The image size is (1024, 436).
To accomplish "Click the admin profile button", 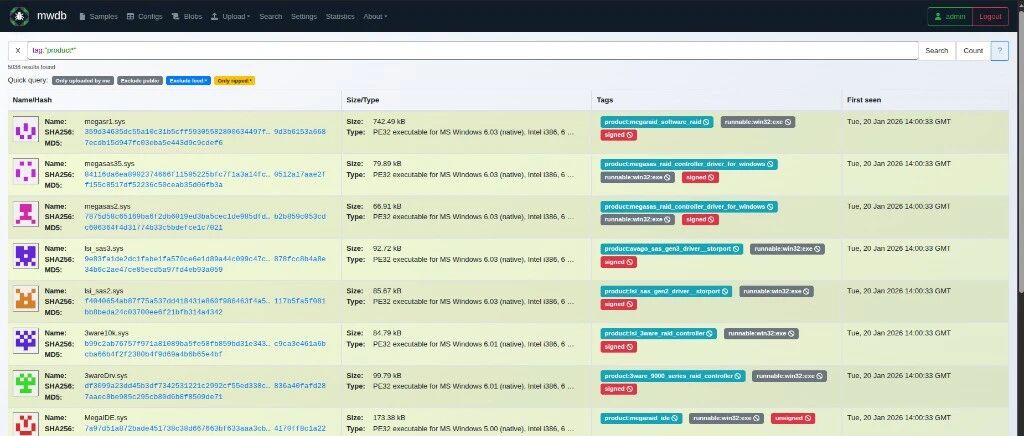I will pyautogui.click(x=950, y=16).
